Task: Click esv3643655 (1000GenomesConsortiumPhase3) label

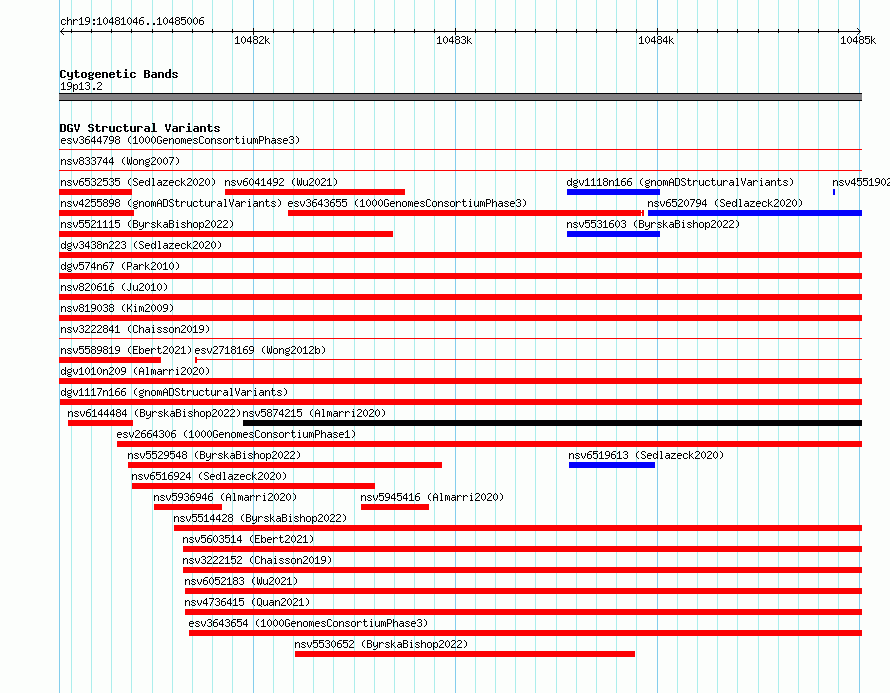Action: 407,203
